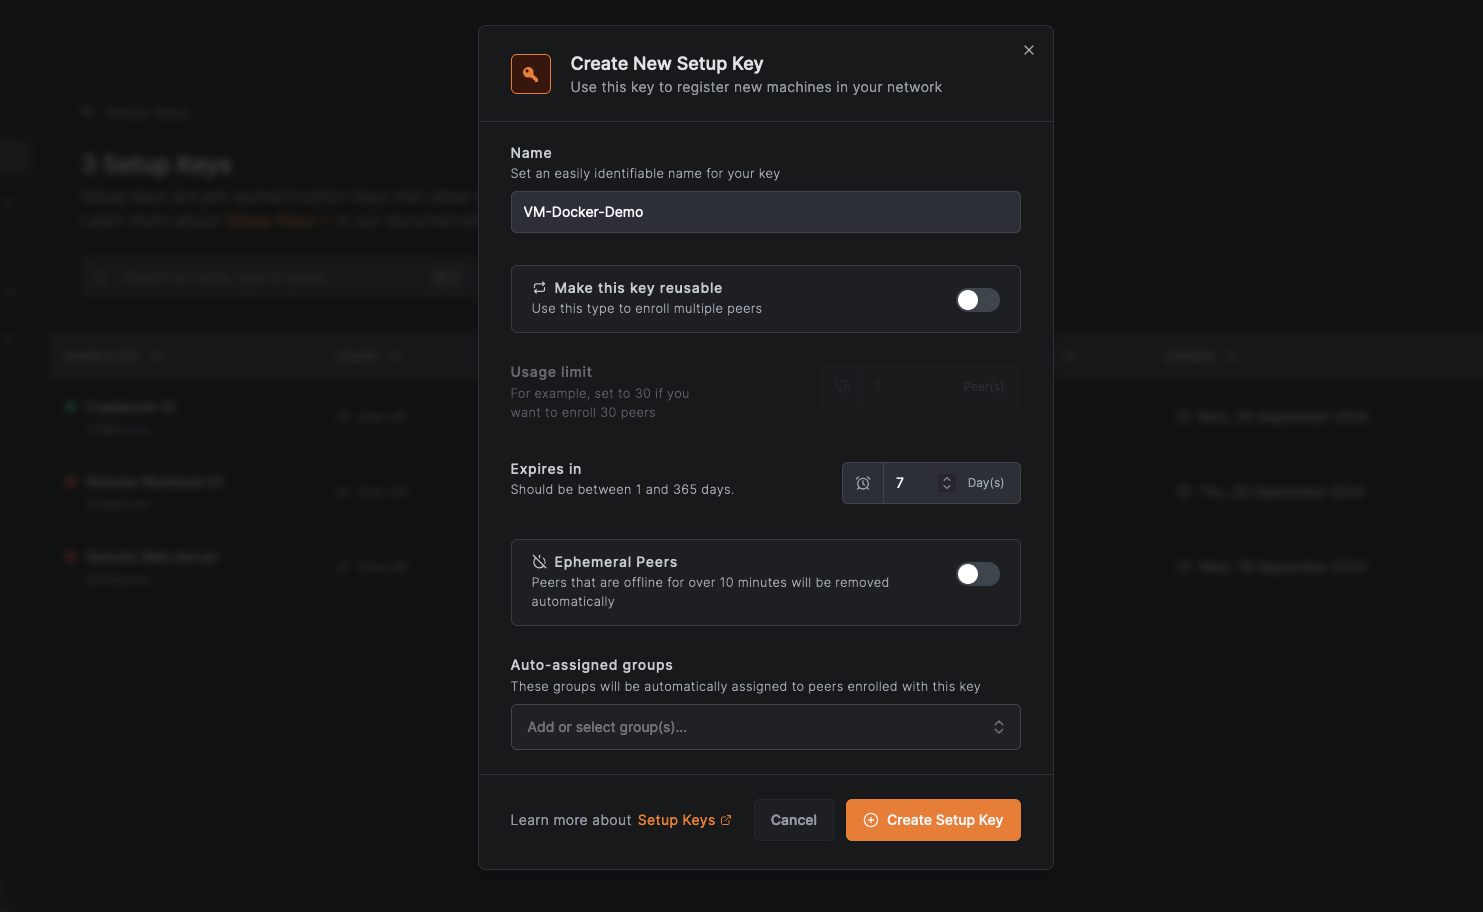Click the VM-Docker-Demo name input field
The image size is (1483, 912).
pos(765,212)
